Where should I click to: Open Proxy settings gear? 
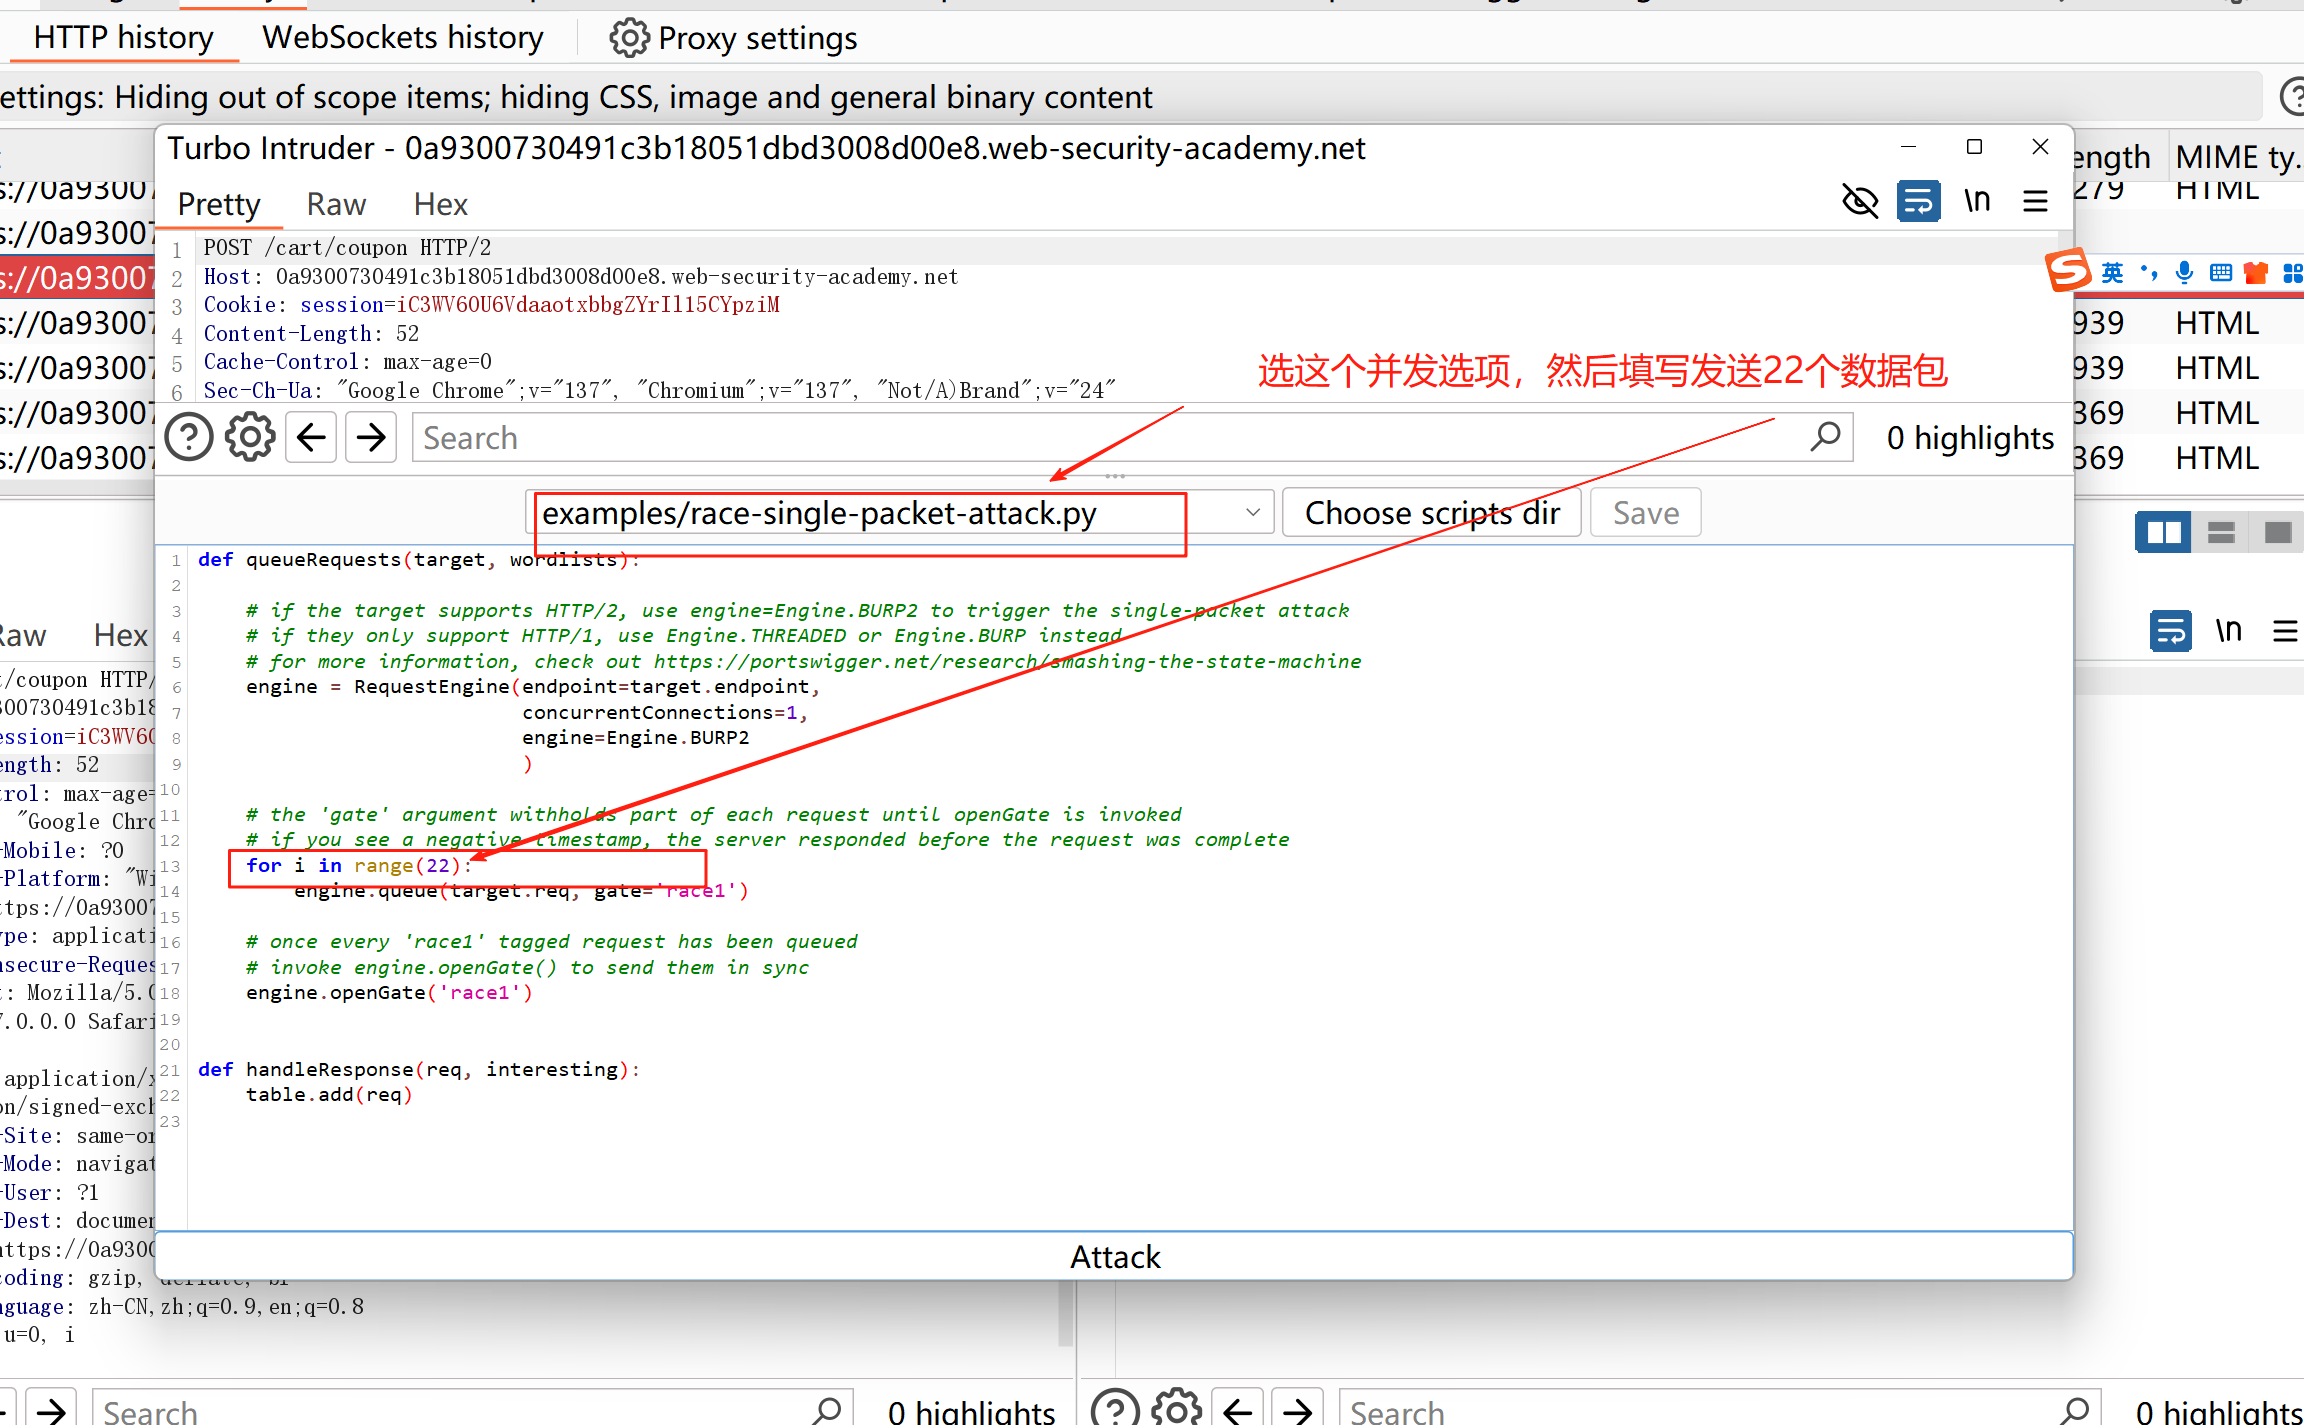click(x=629, y=38)
